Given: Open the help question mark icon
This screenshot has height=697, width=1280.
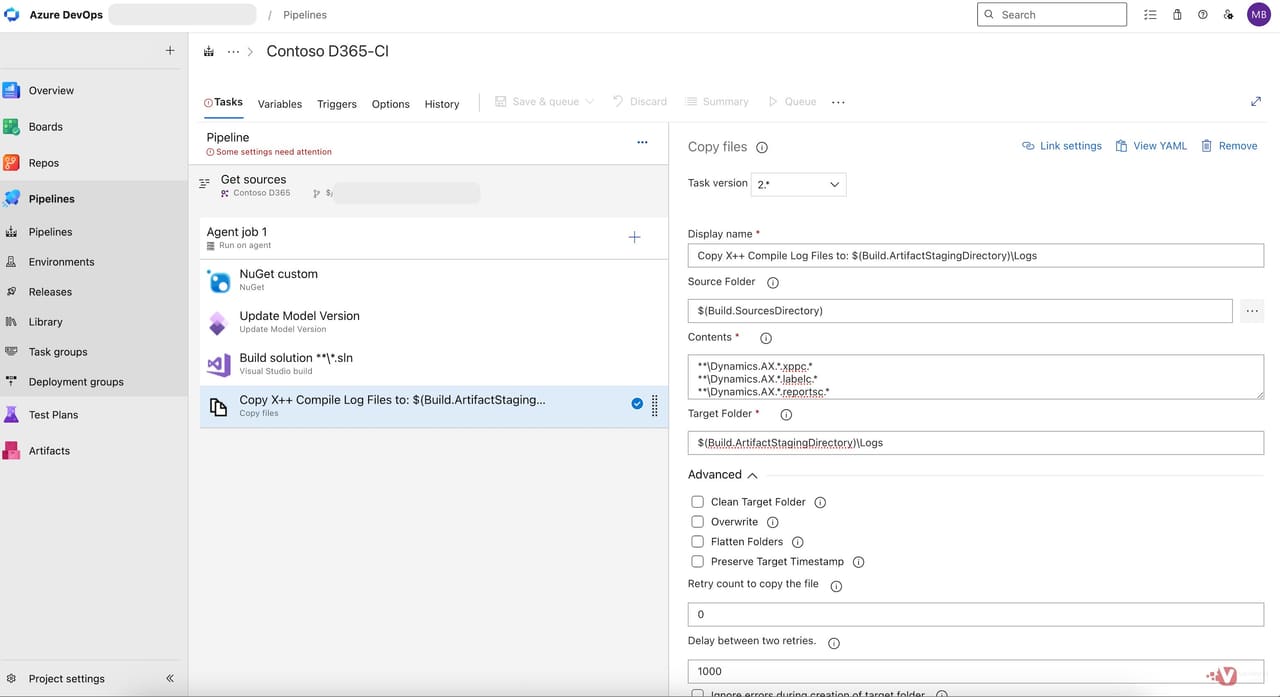Looking at the screenshot, I should 1203,15.
